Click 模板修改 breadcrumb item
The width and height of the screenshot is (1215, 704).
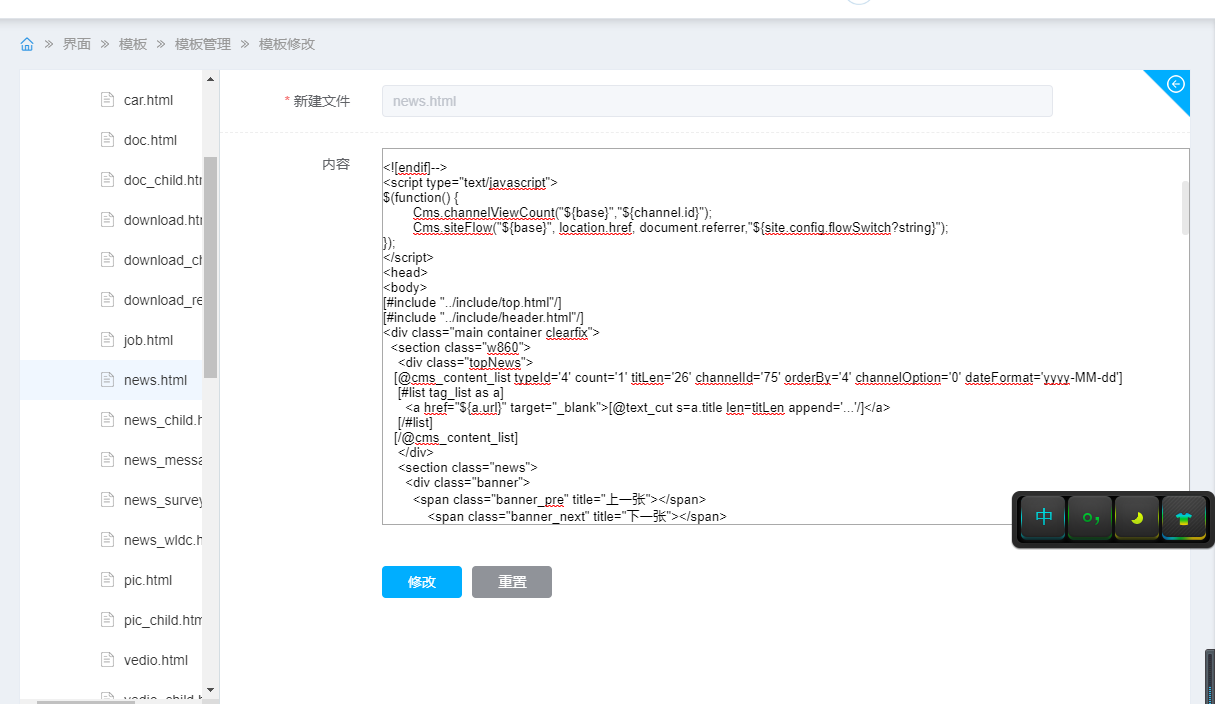(x=287, y=44)
